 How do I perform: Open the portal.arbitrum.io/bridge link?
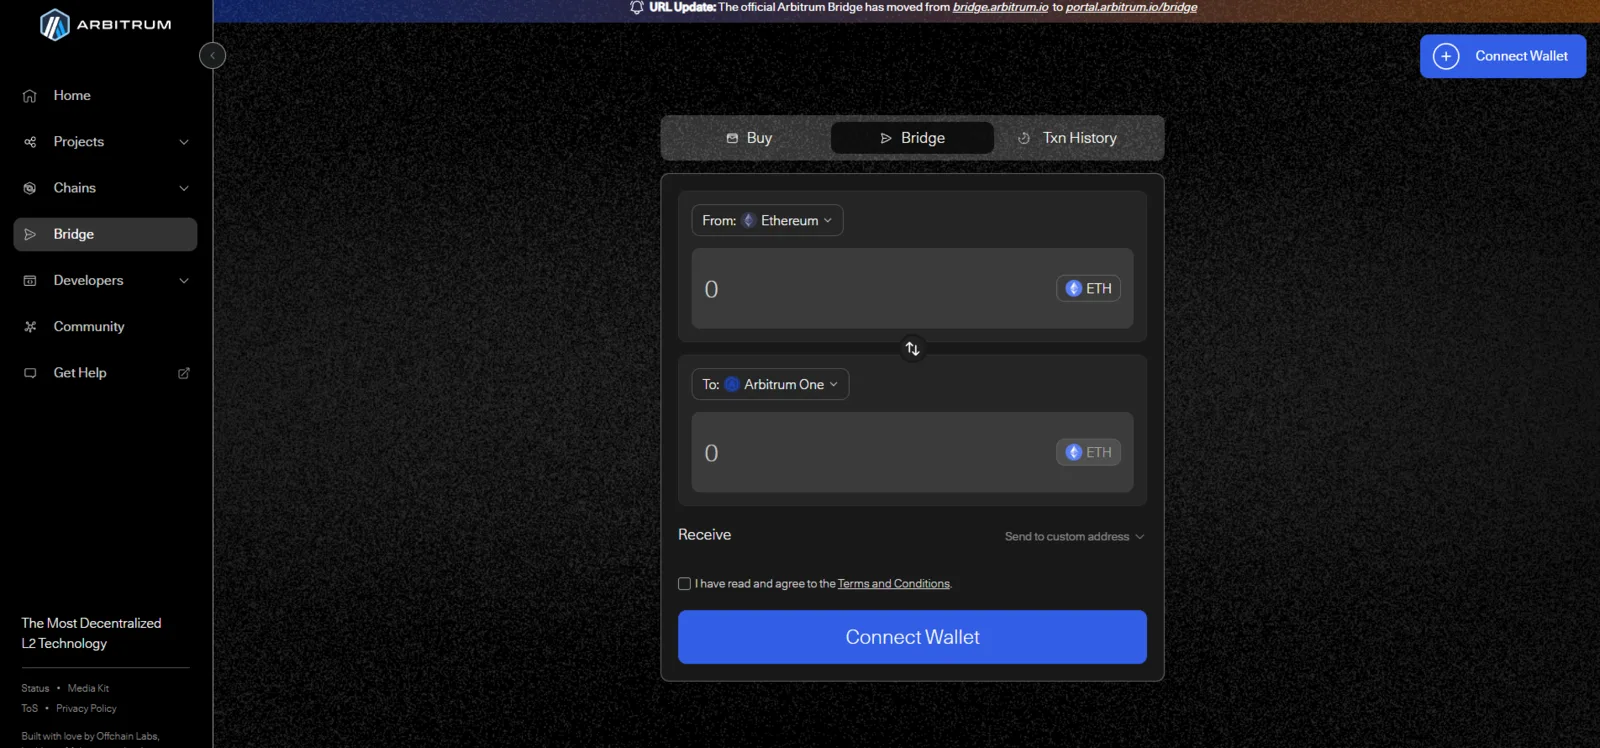(x=1131, y=7)
